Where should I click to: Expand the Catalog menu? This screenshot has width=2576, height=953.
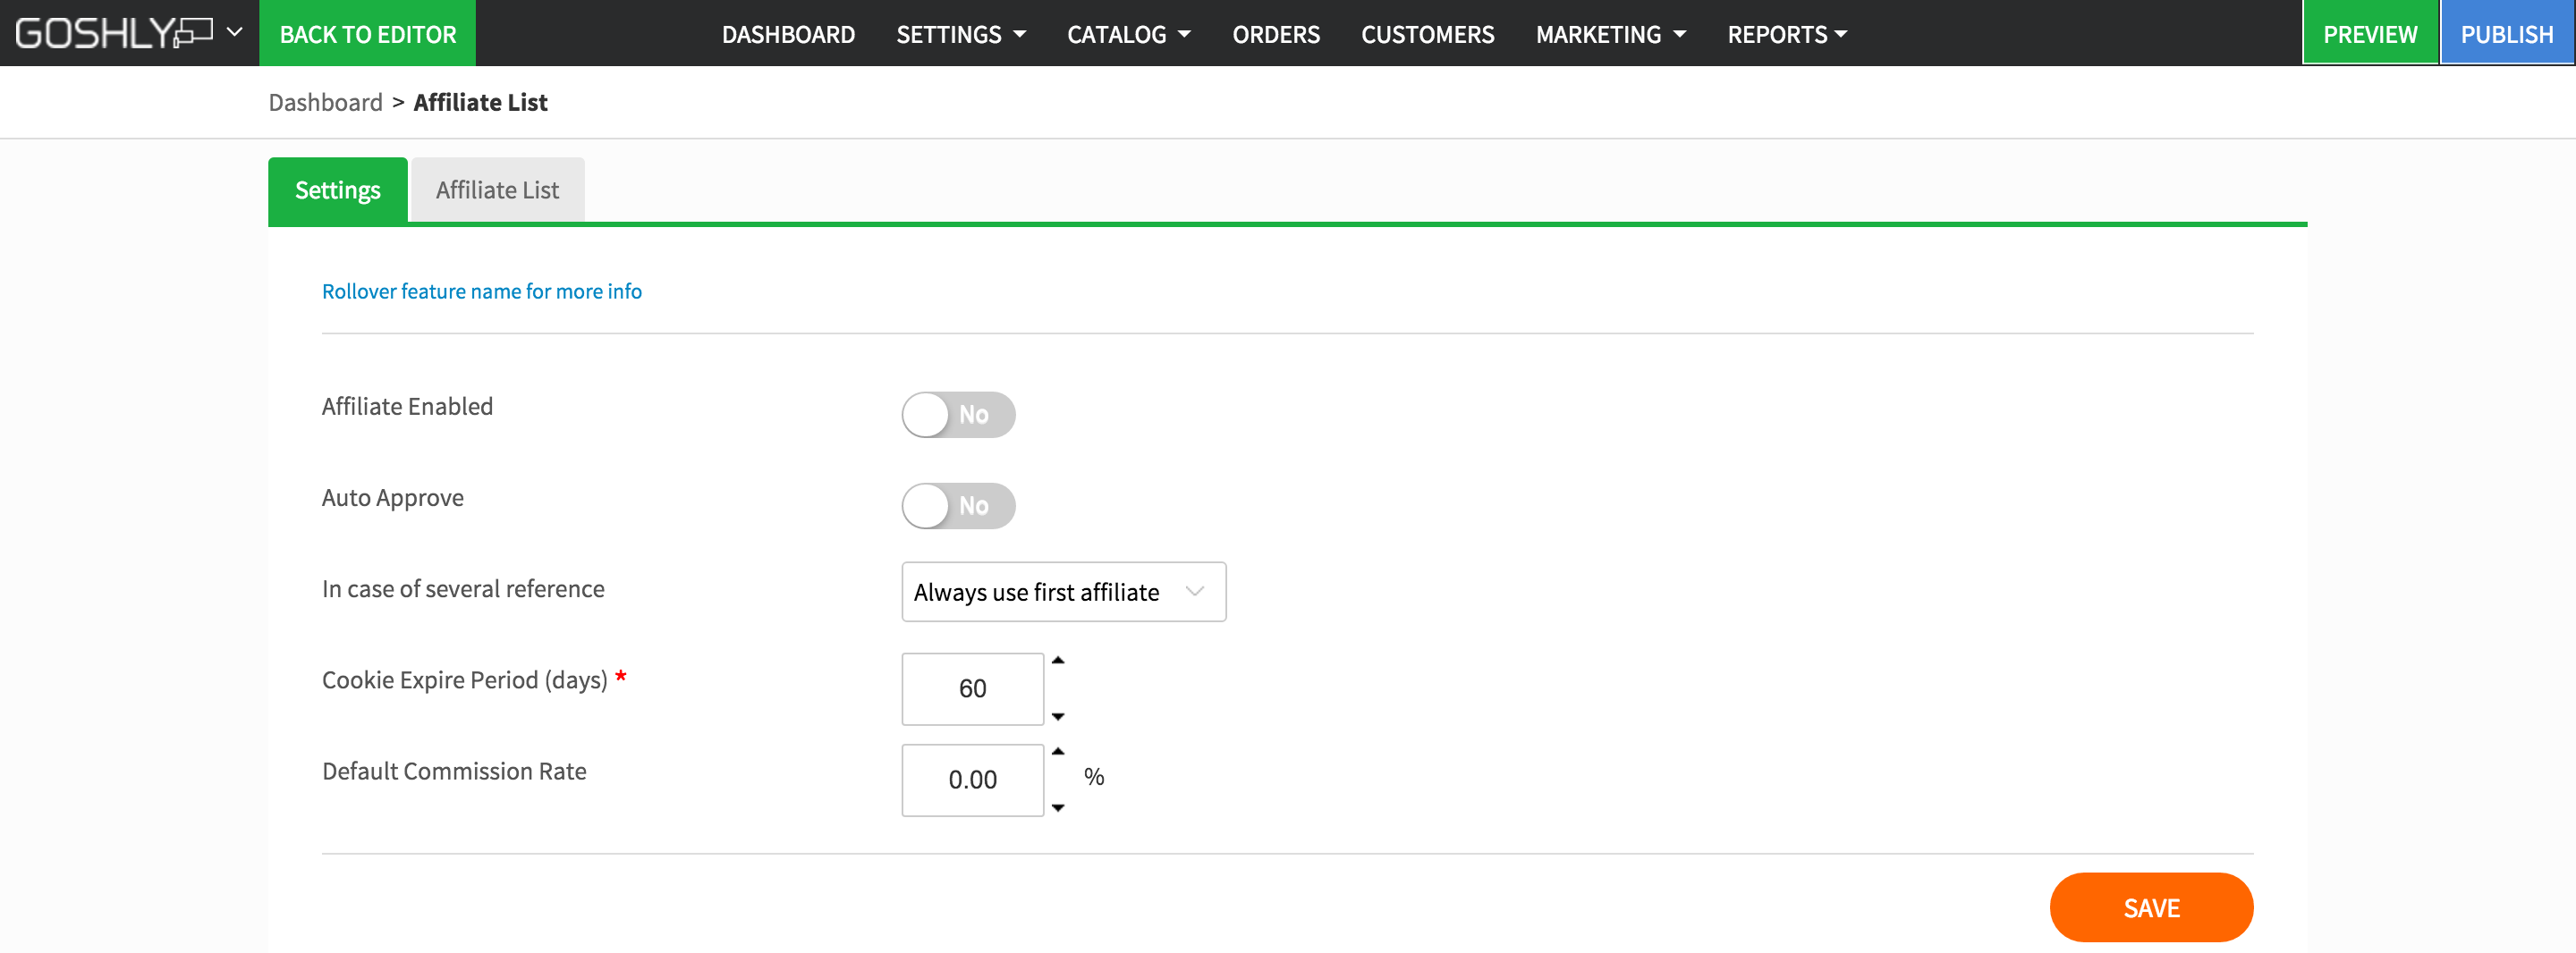(1128, 34)
